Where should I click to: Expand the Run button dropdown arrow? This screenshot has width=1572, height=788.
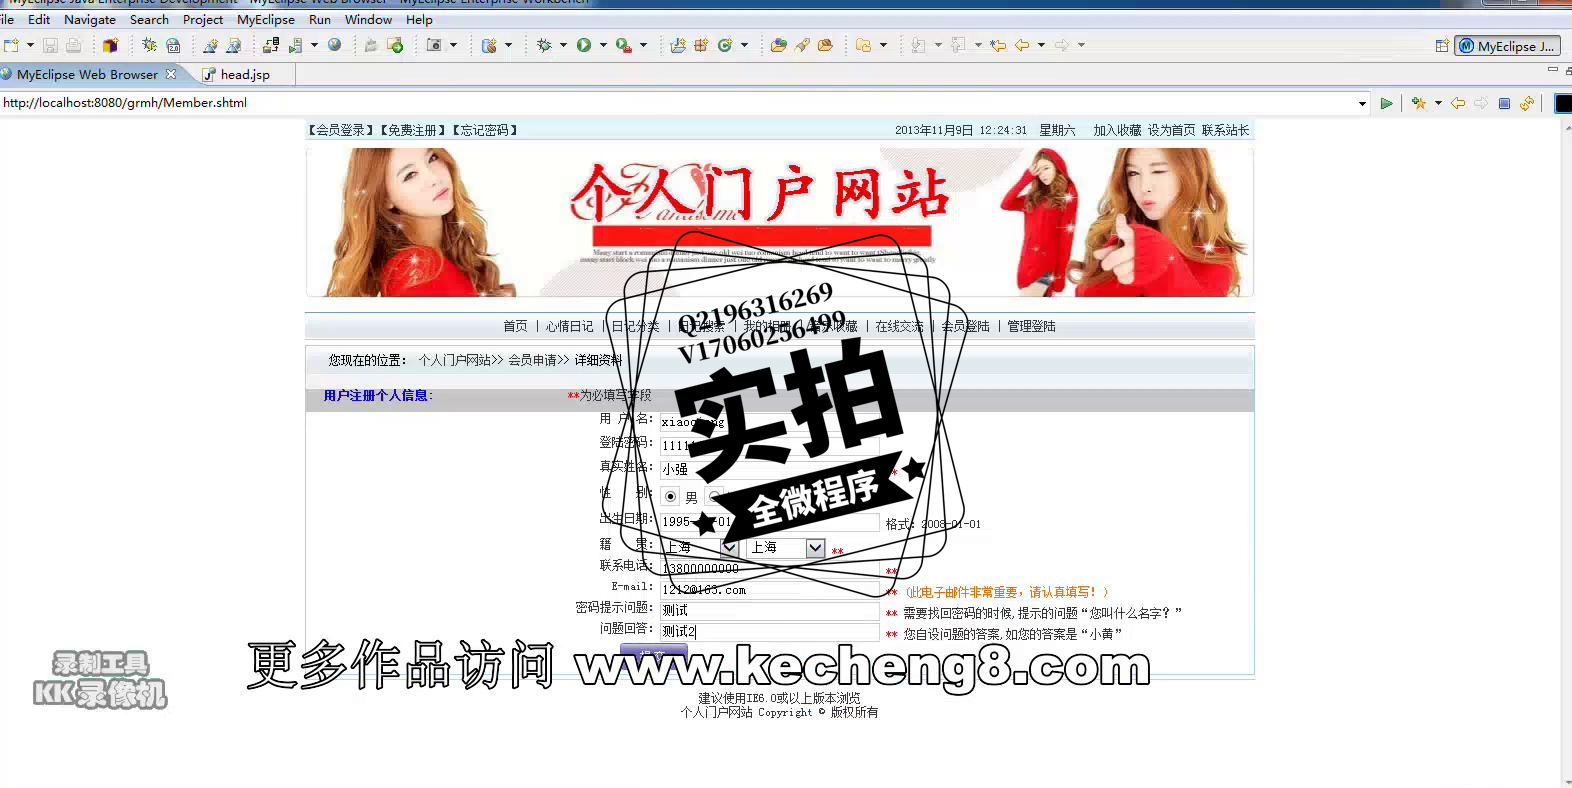(603, 45)
